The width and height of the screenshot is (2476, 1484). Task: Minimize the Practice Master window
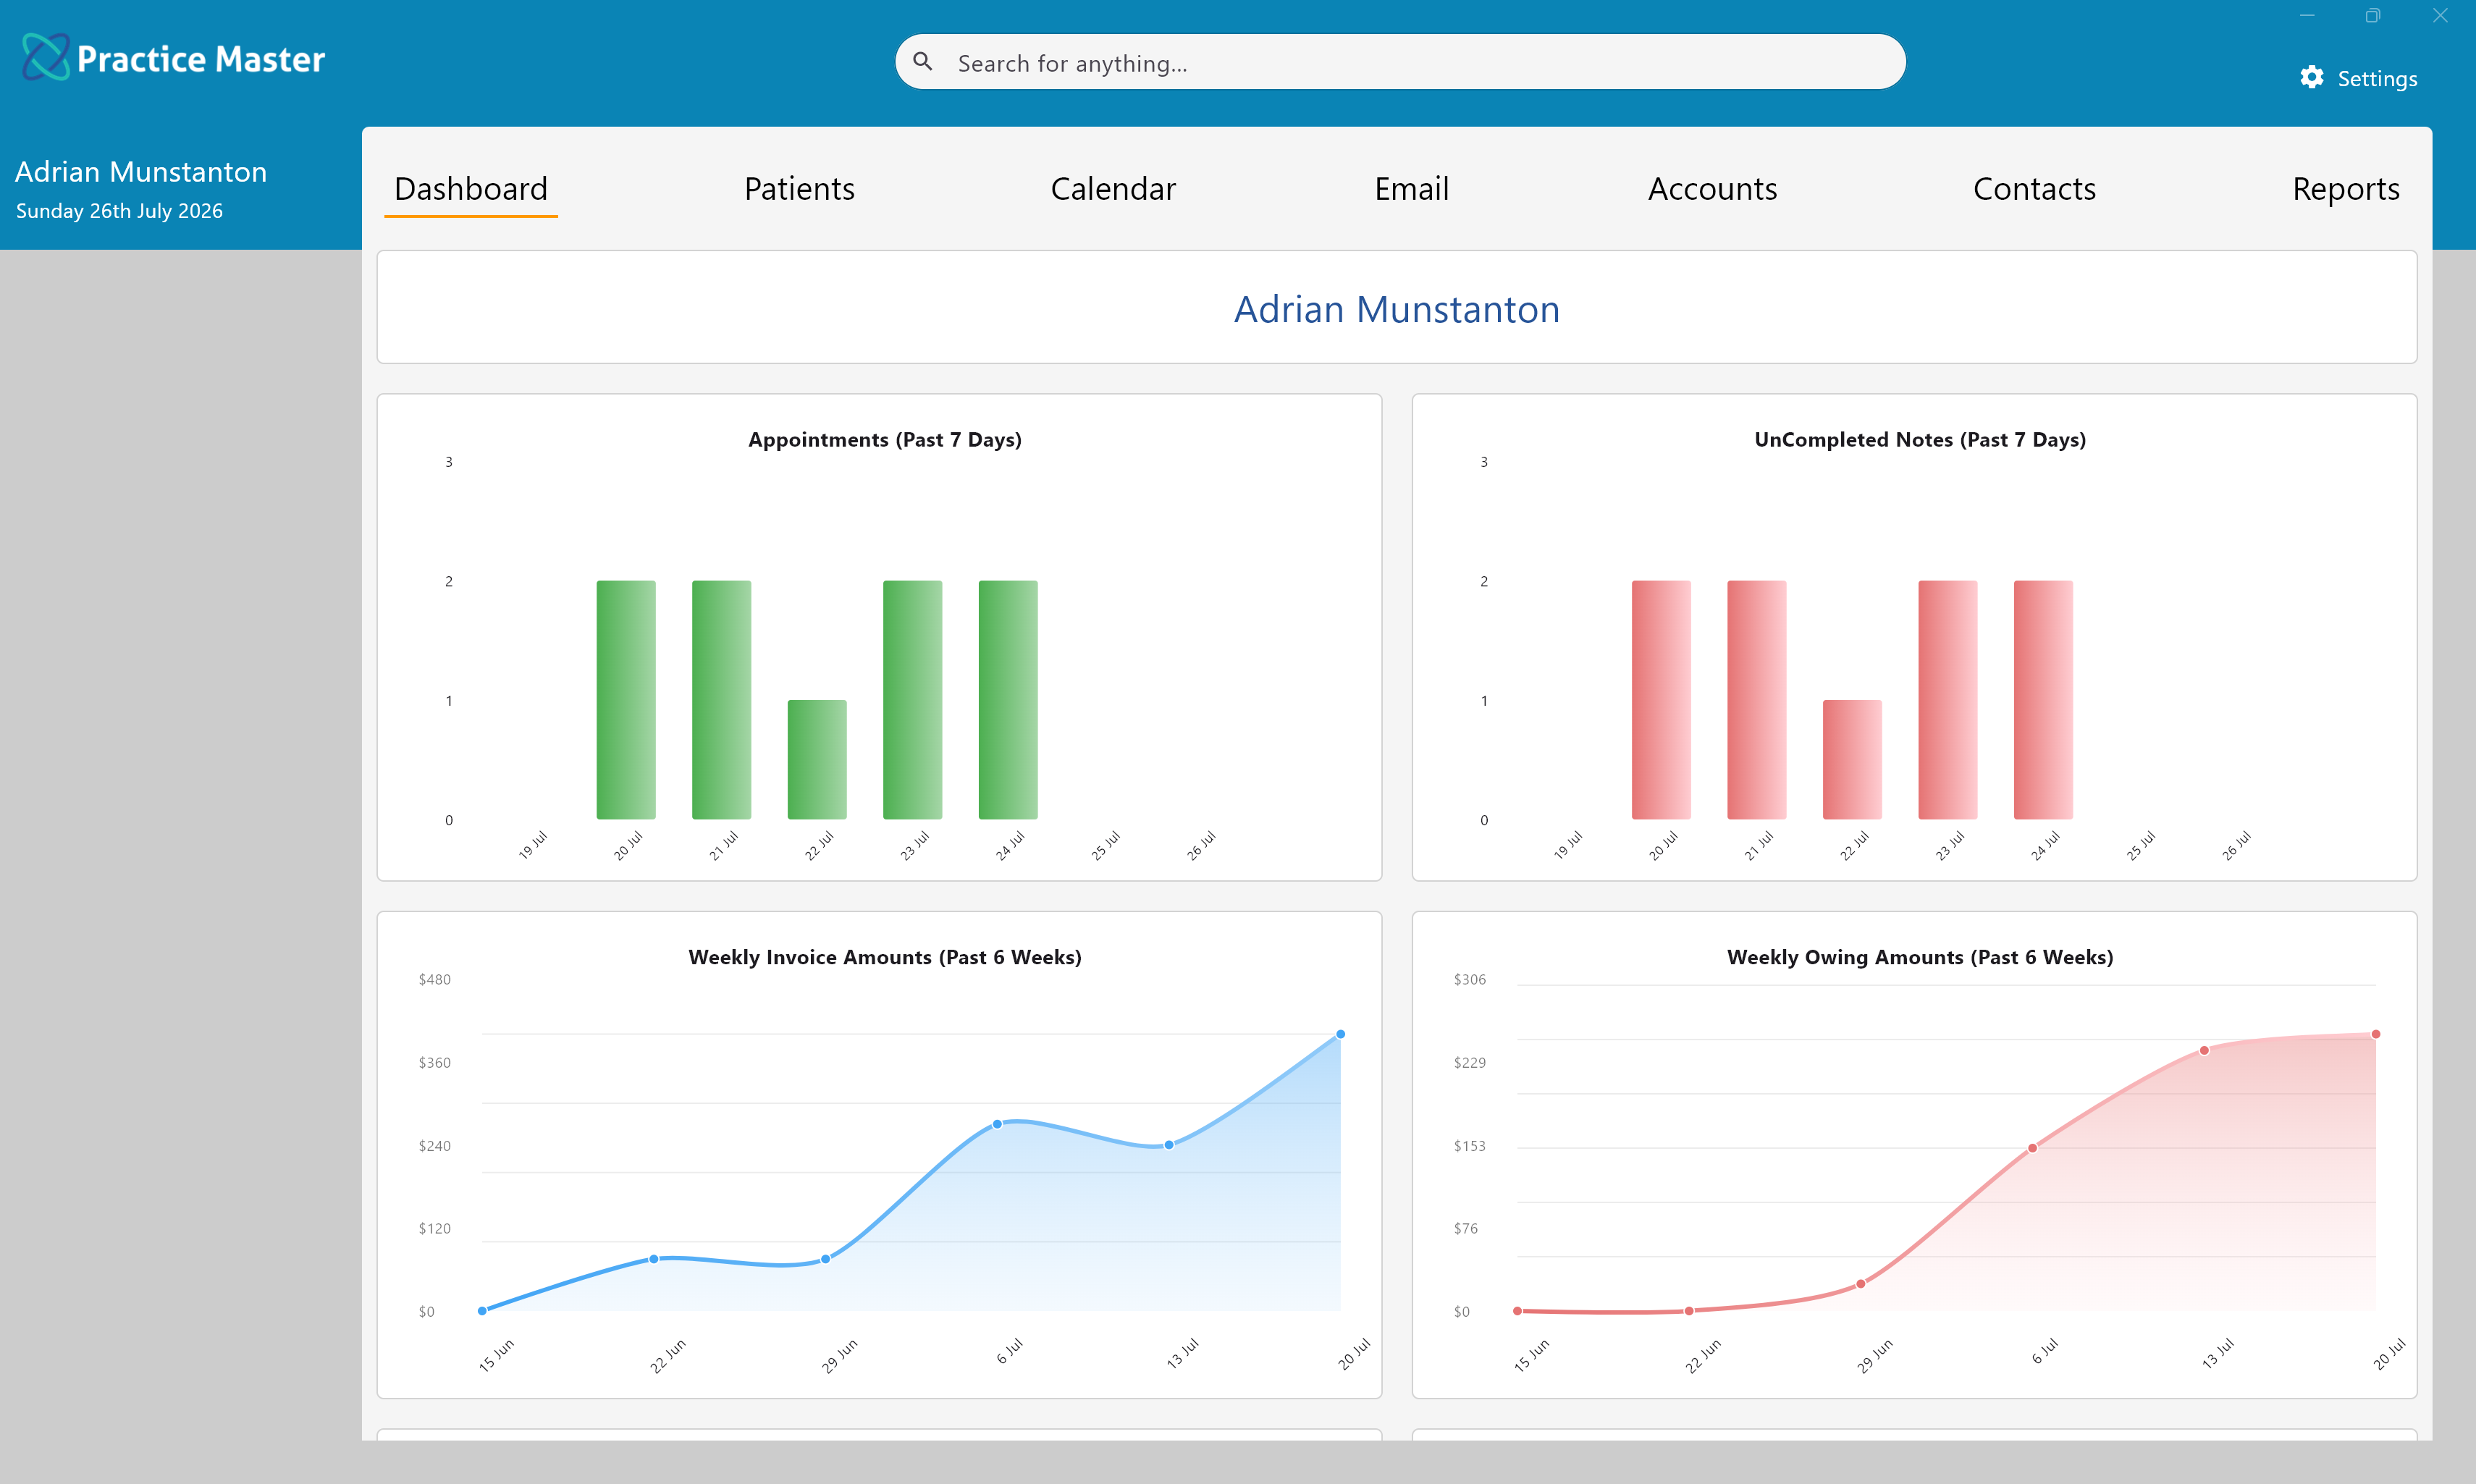click(2307, 15)
